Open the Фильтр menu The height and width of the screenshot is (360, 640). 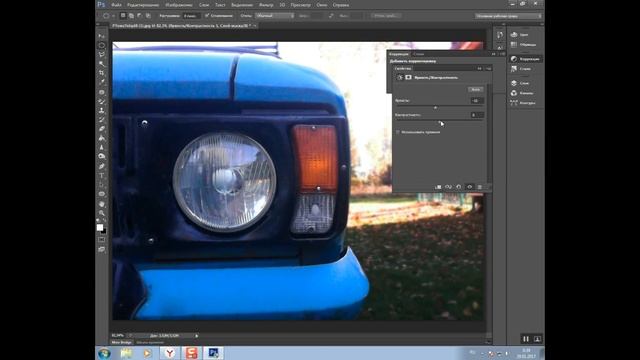(x=266, y=5)
